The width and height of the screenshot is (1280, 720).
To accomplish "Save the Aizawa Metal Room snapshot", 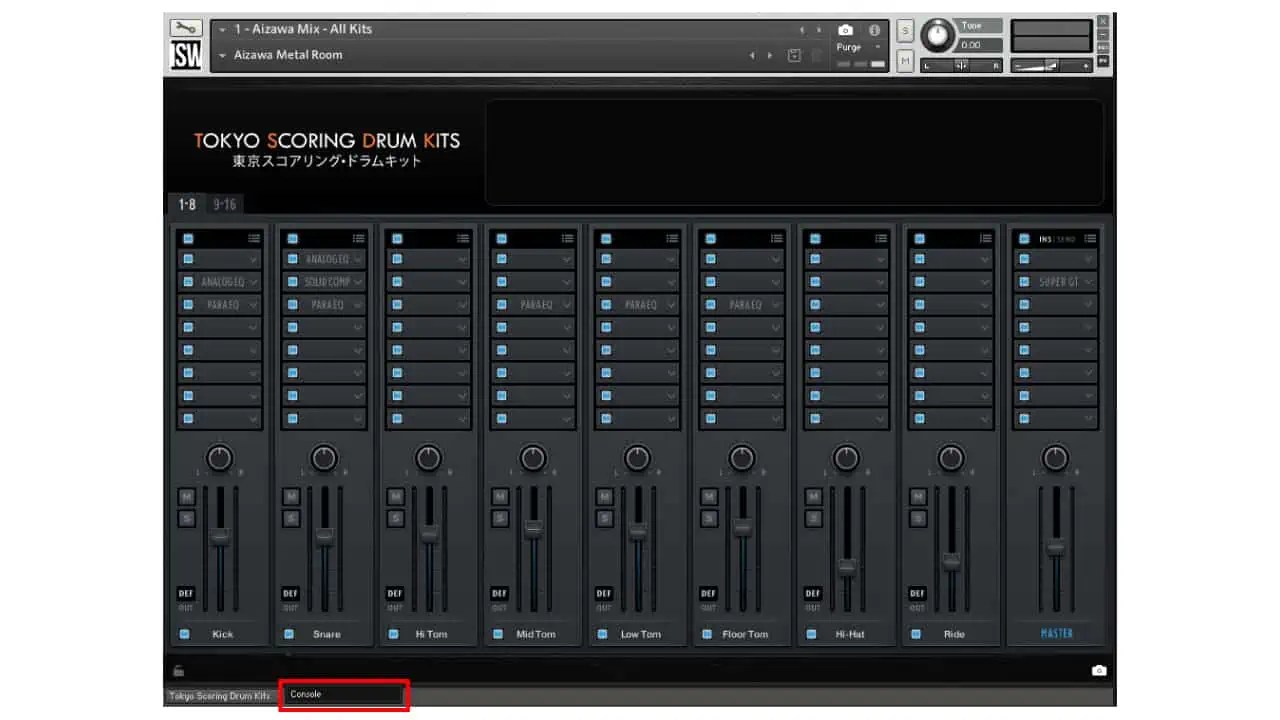I will coord(794,55).
